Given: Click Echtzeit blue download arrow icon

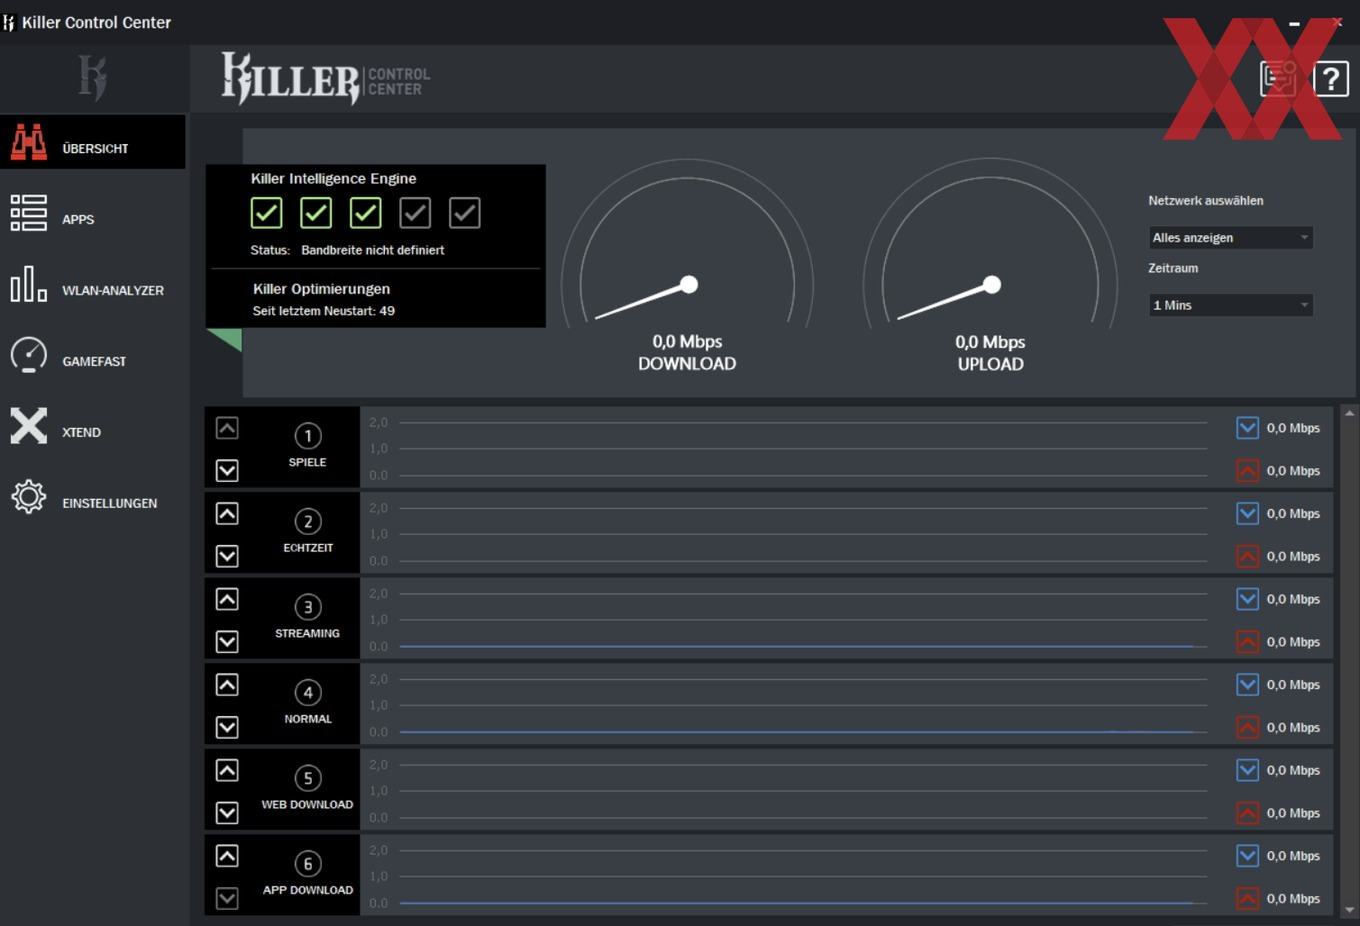Looking at the screenshot, I should click(1247, 513).
